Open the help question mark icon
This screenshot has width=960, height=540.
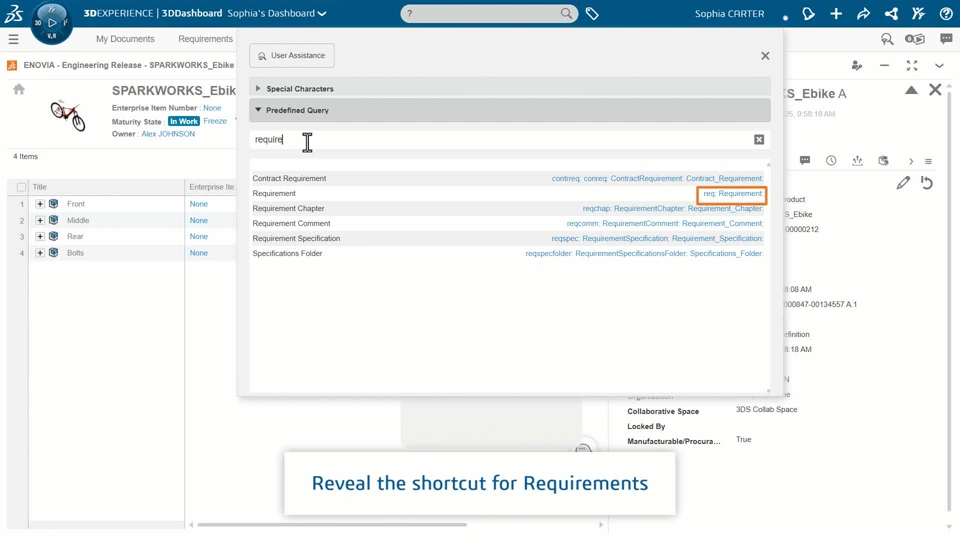coord(946,13)
